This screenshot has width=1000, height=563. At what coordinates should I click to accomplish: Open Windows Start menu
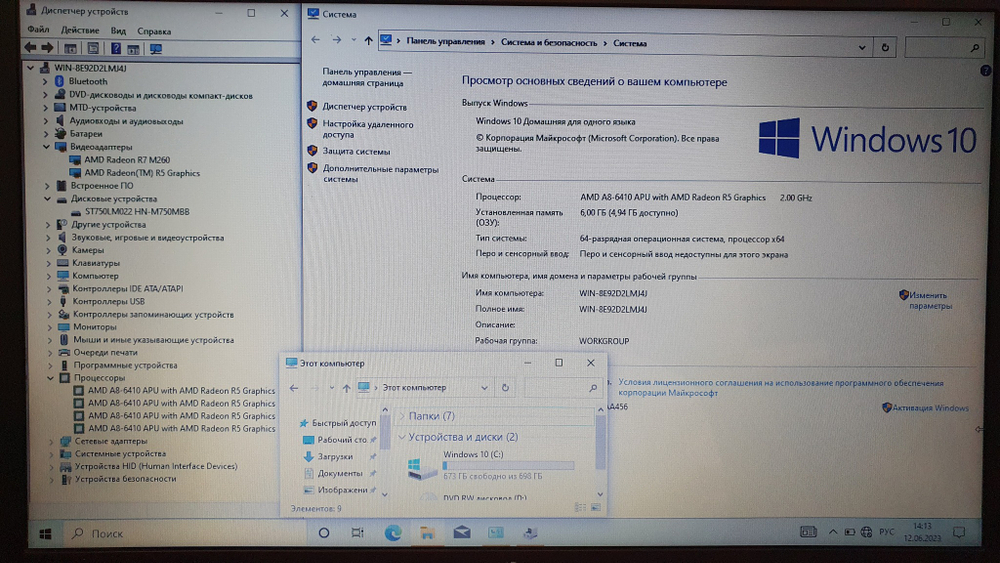pyautogui.click(x=45, y=534)
